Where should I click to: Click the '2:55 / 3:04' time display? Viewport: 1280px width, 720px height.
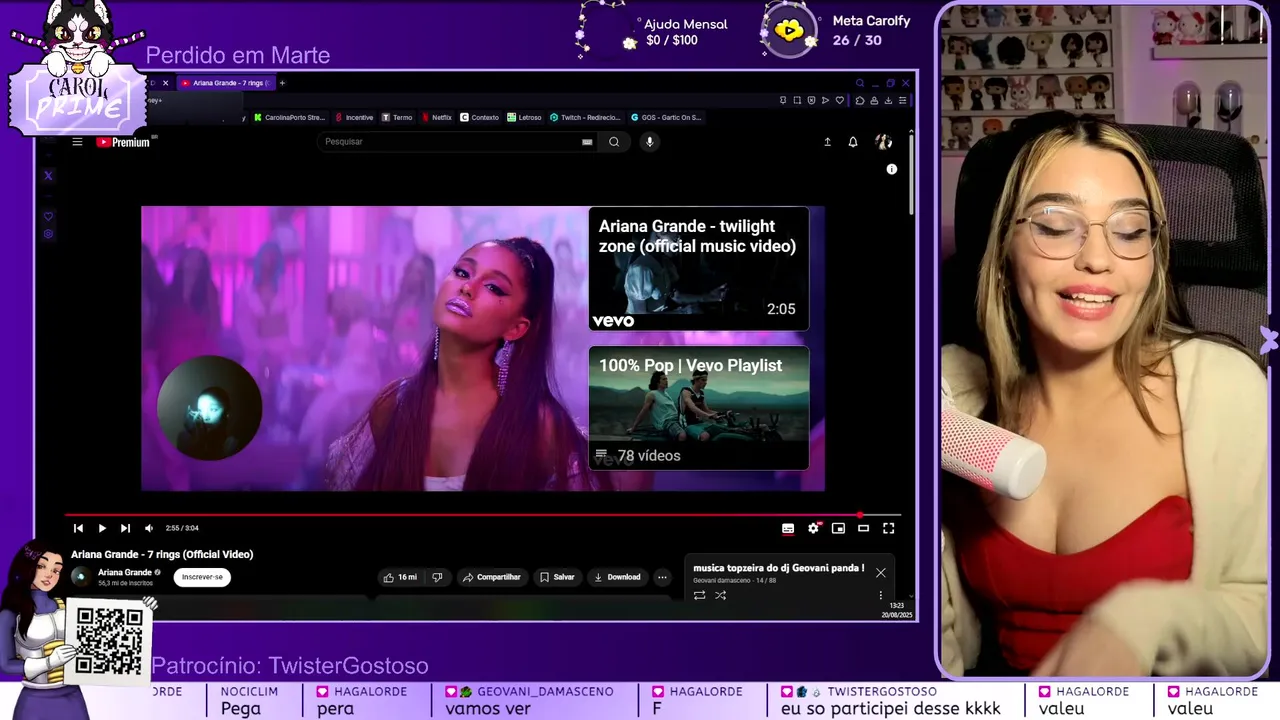182,528
